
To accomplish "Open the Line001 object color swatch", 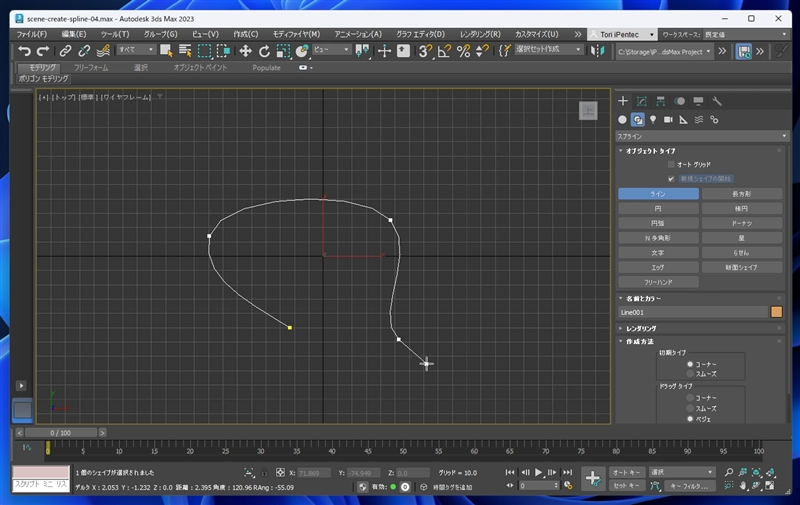I will pos(777,312).
